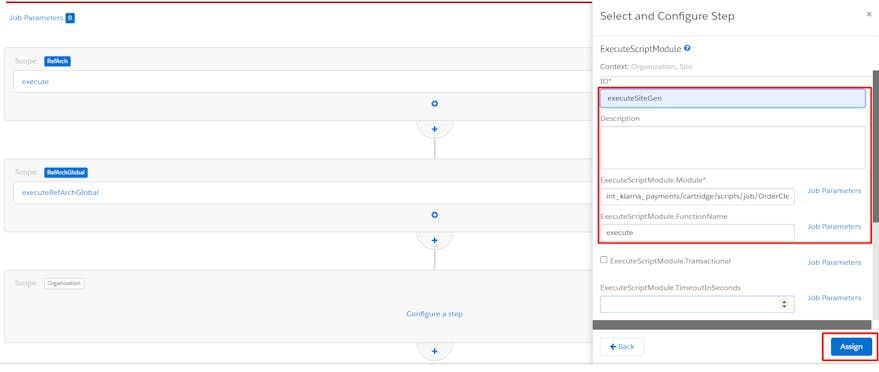Click the TimeoutInSeconds spinner arrows

pyautogui.click(x=784, y=304)
